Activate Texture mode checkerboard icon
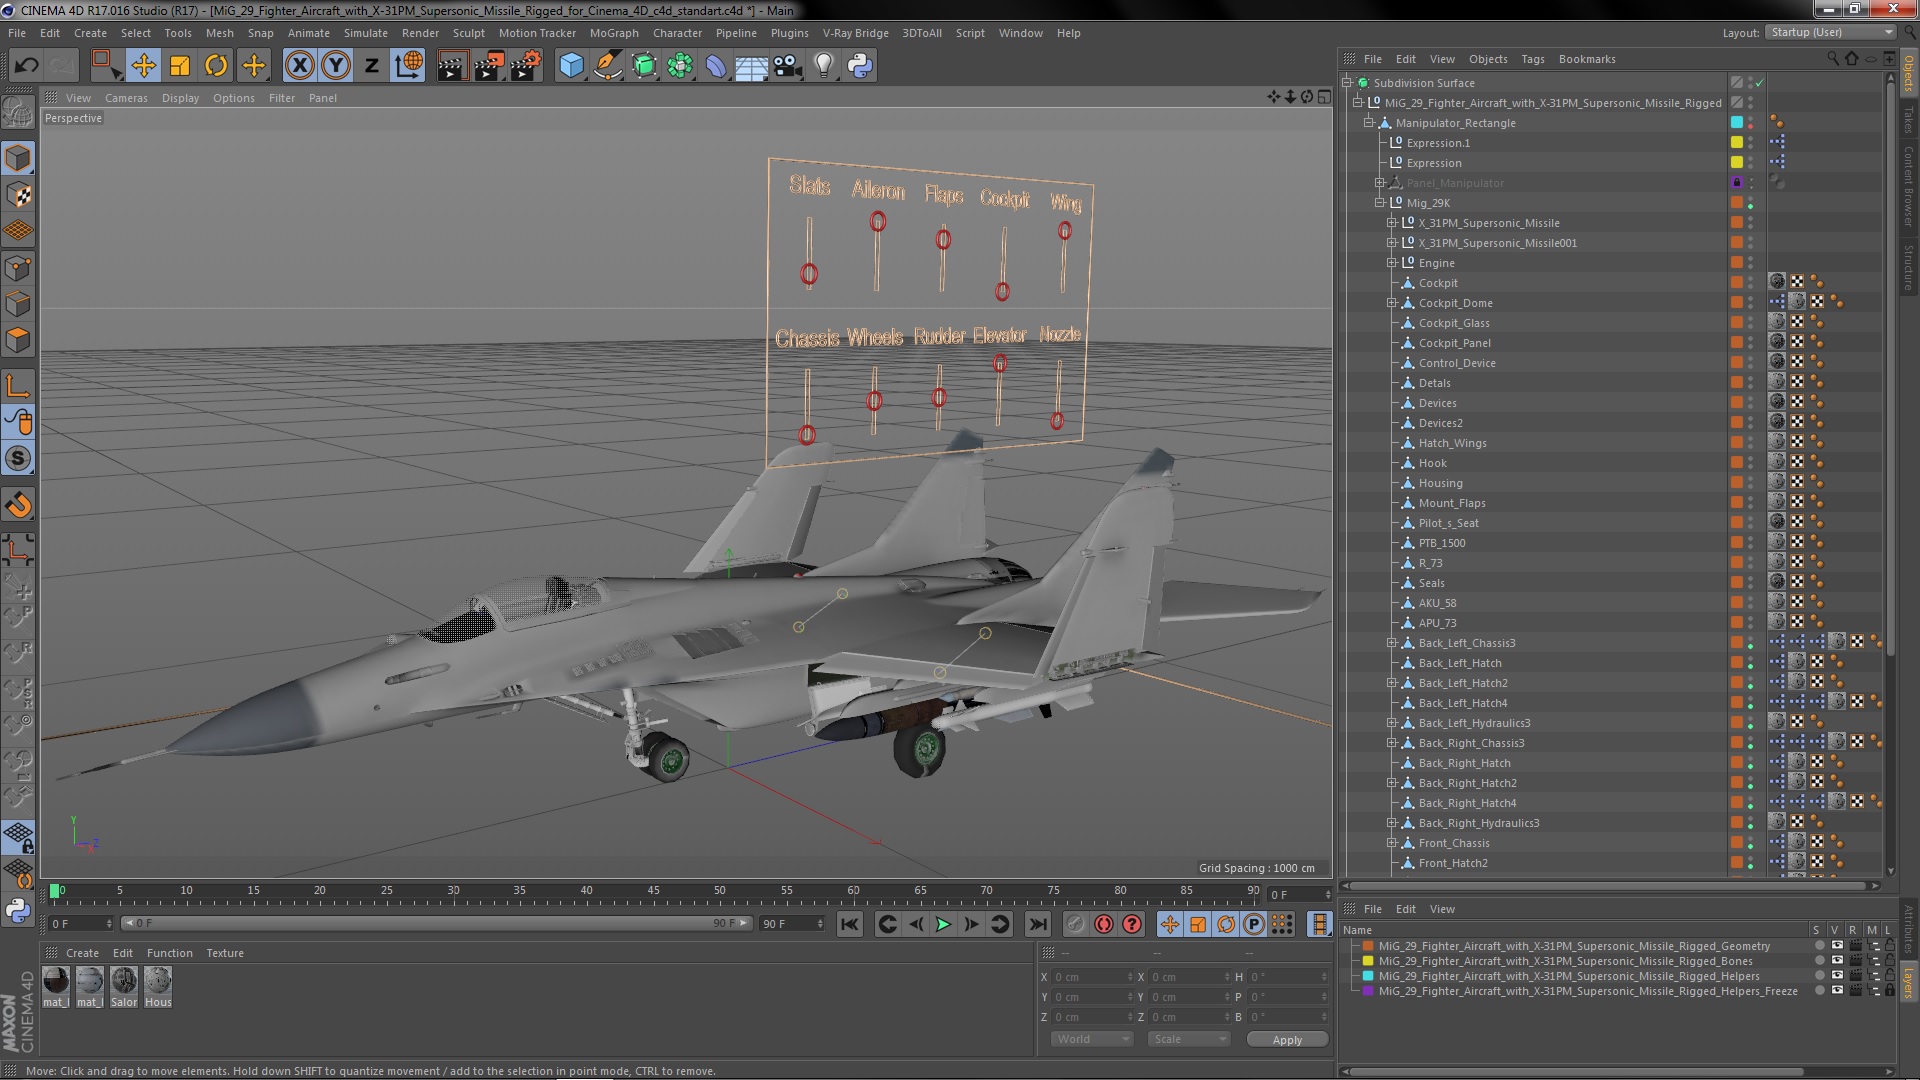The width and height of the screenshot is (1920, 1080). (x=18, y=195)
